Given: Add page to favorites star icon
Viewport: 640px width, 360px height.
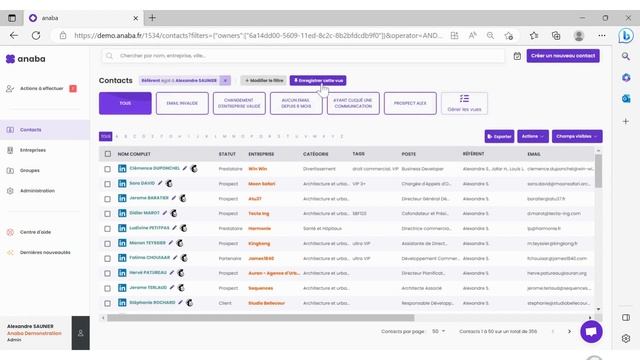Looking at the screenshot, I should click(509, 36).
